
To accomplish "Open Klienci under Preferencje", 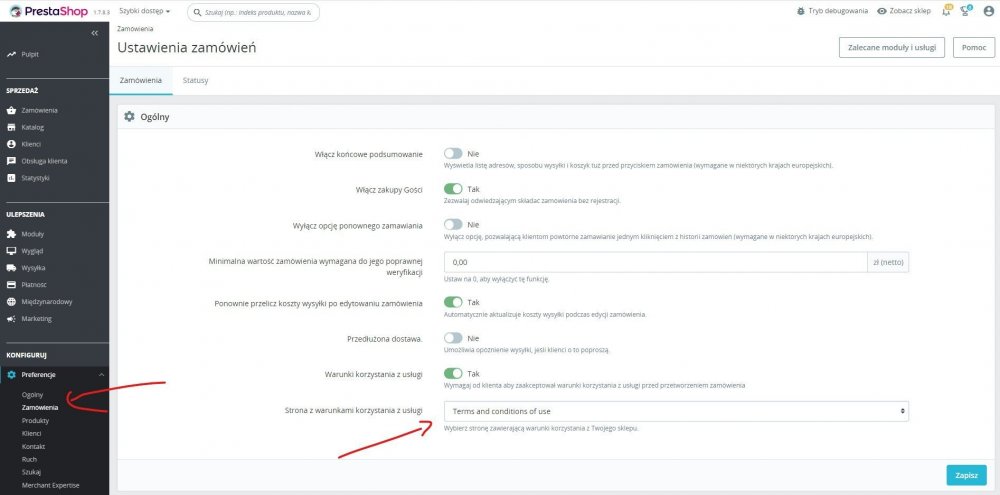I will [x=31, y=434].
